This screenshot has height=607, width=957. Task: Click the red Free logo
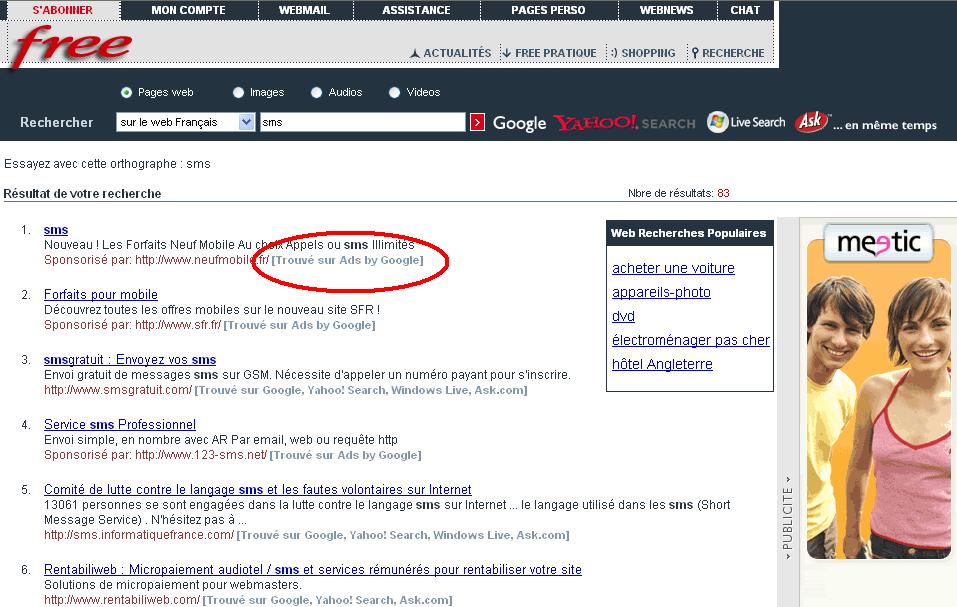(x=72, y=46)
